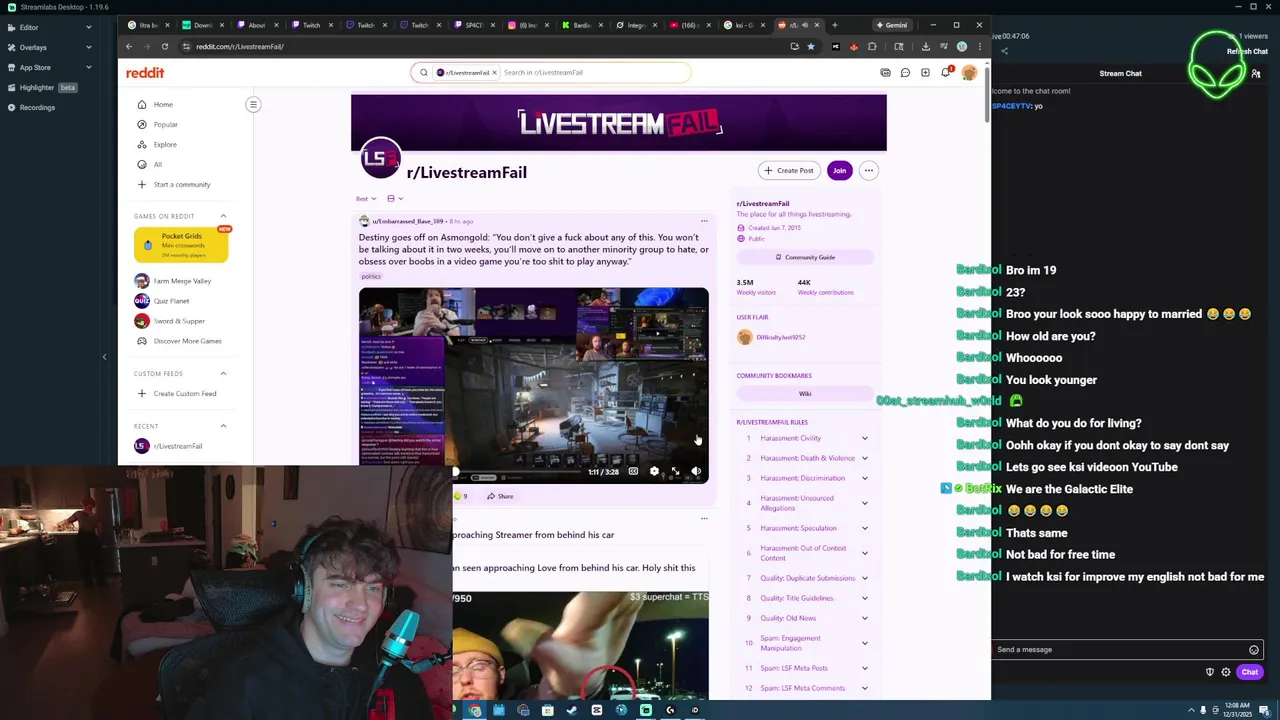This screenshot has width=1280, height=720.
Task: Open emoji picker in chat message box
Action: click(1254, 650)
